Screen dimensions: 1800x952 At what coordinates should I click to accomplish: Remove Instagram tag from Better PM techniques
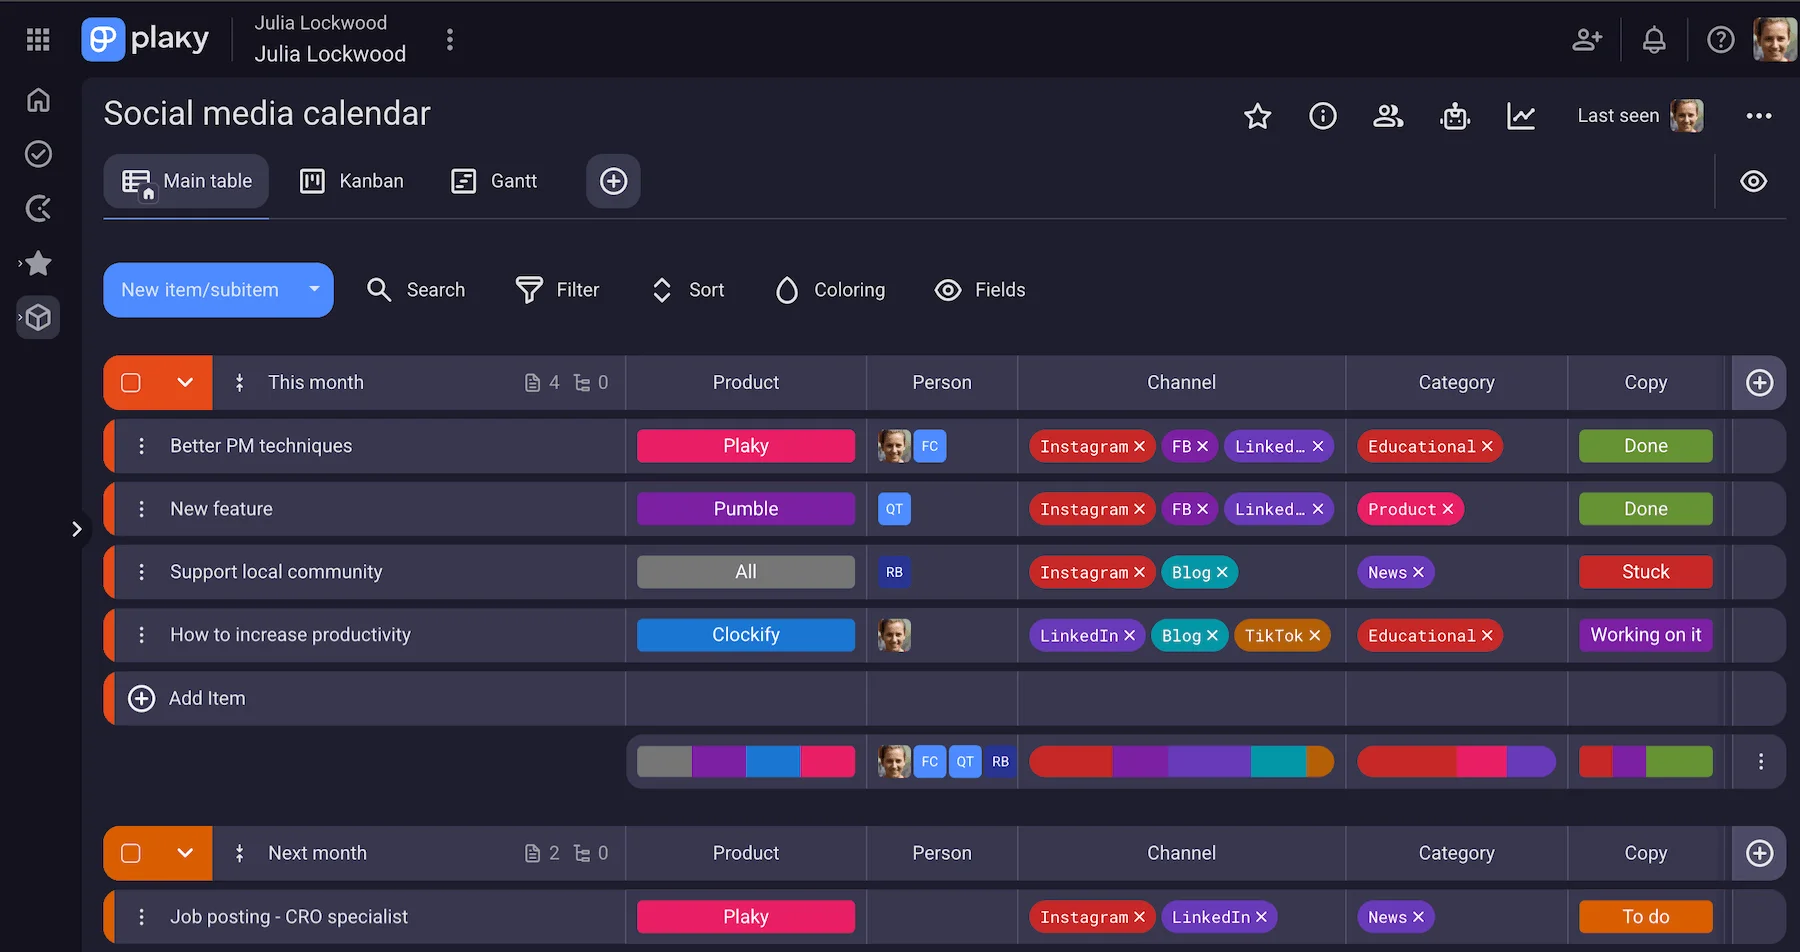point(1139,447)
